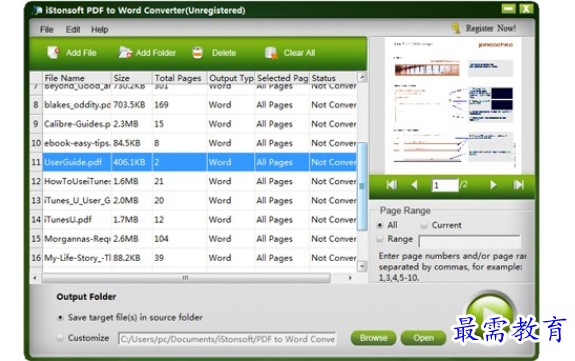
Task: Click the Add Folder label
Action: point(156,53)
